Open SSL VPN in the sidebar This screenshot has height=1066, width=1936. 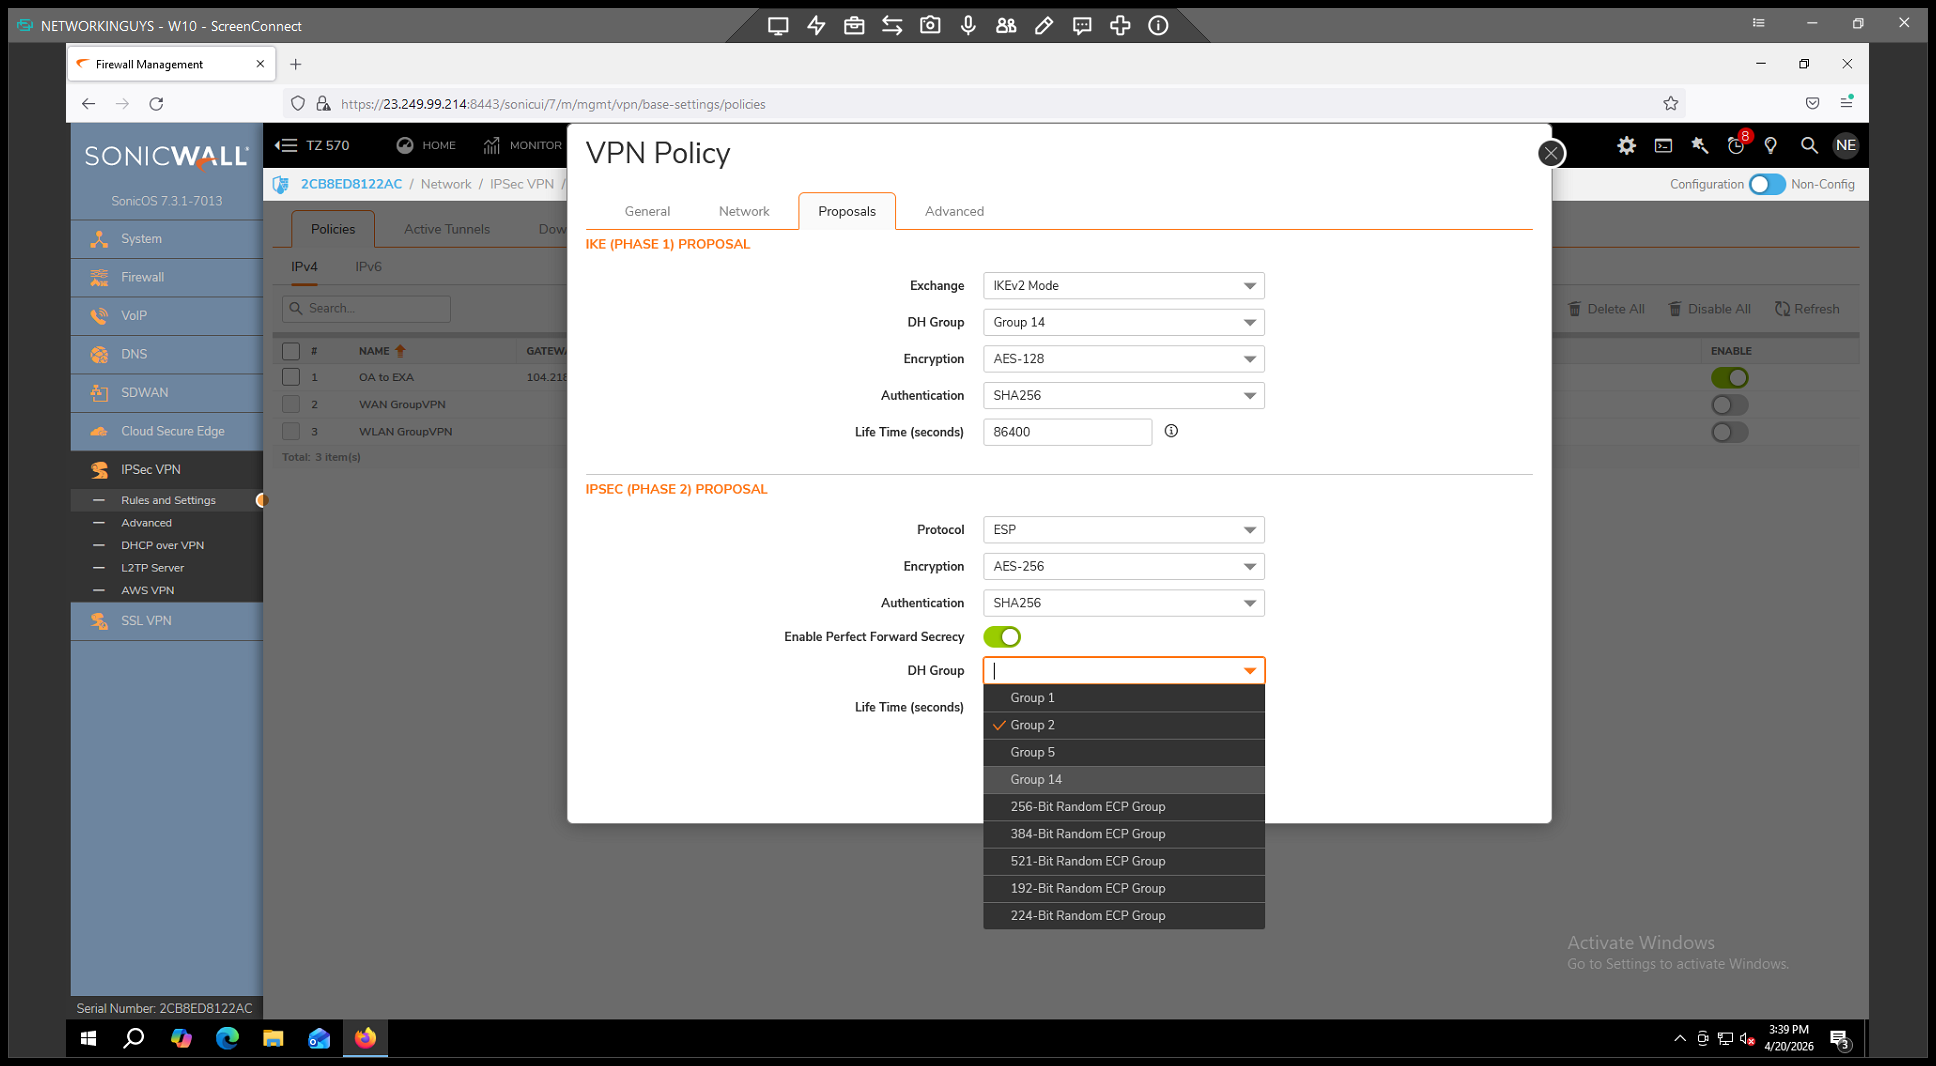tap(146, 621)
